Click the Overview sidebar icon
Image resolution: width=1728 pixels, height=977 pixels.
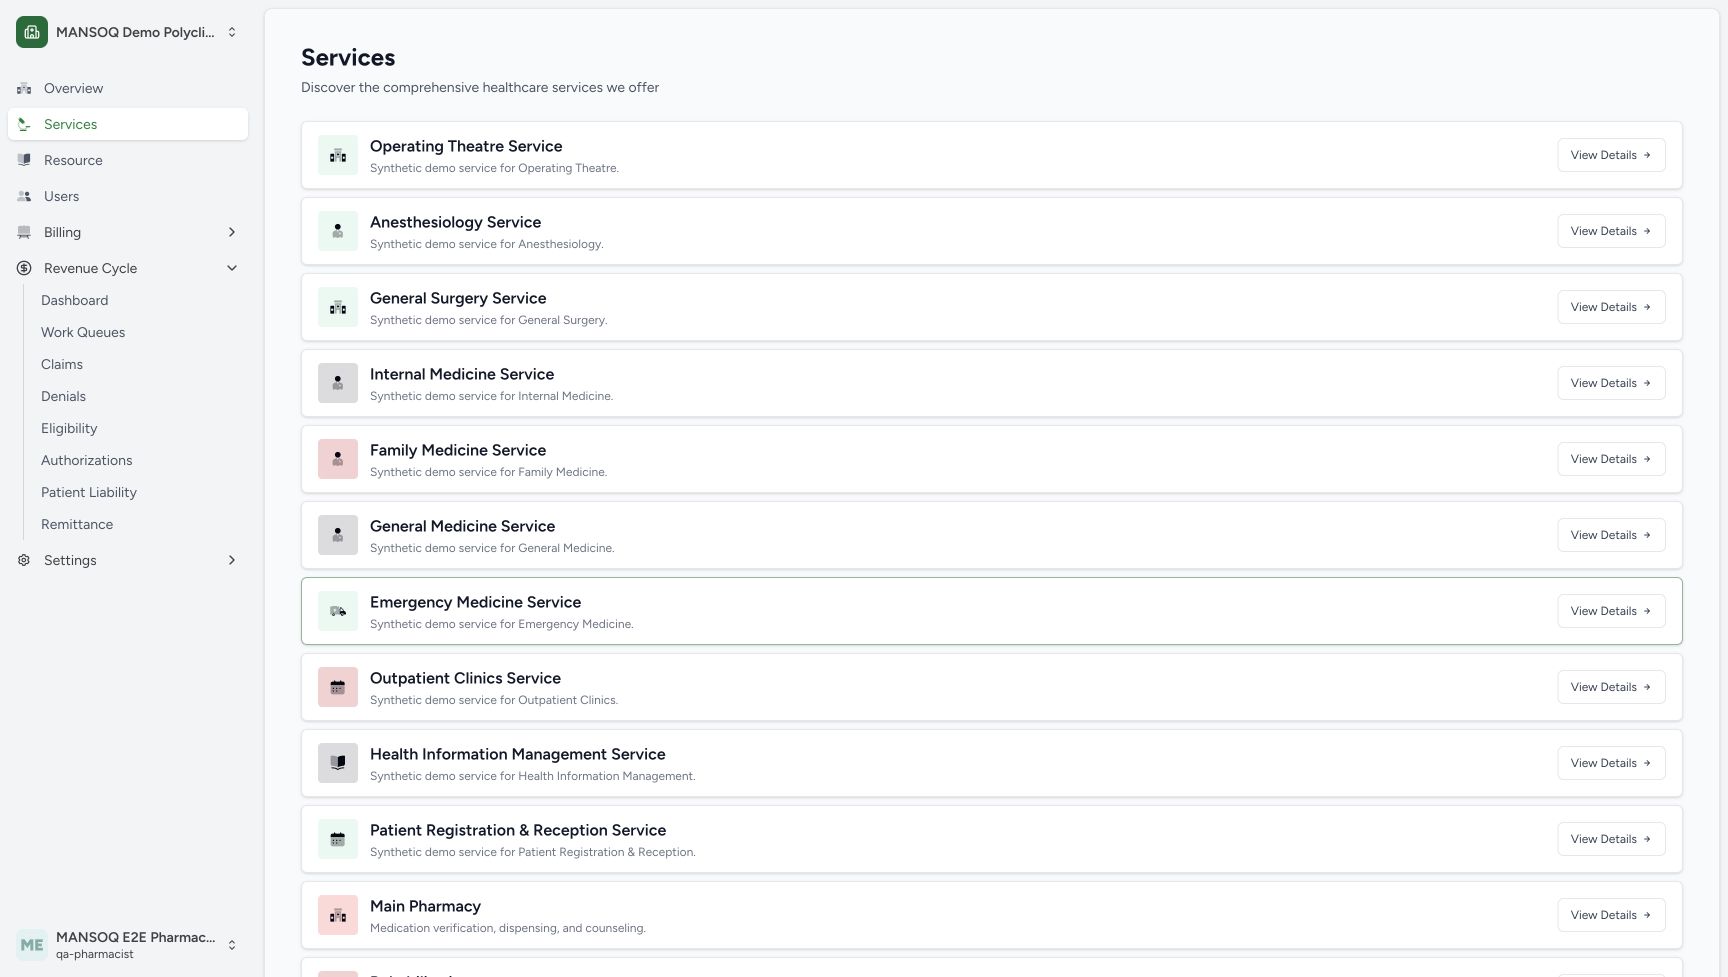coord(24,88)
